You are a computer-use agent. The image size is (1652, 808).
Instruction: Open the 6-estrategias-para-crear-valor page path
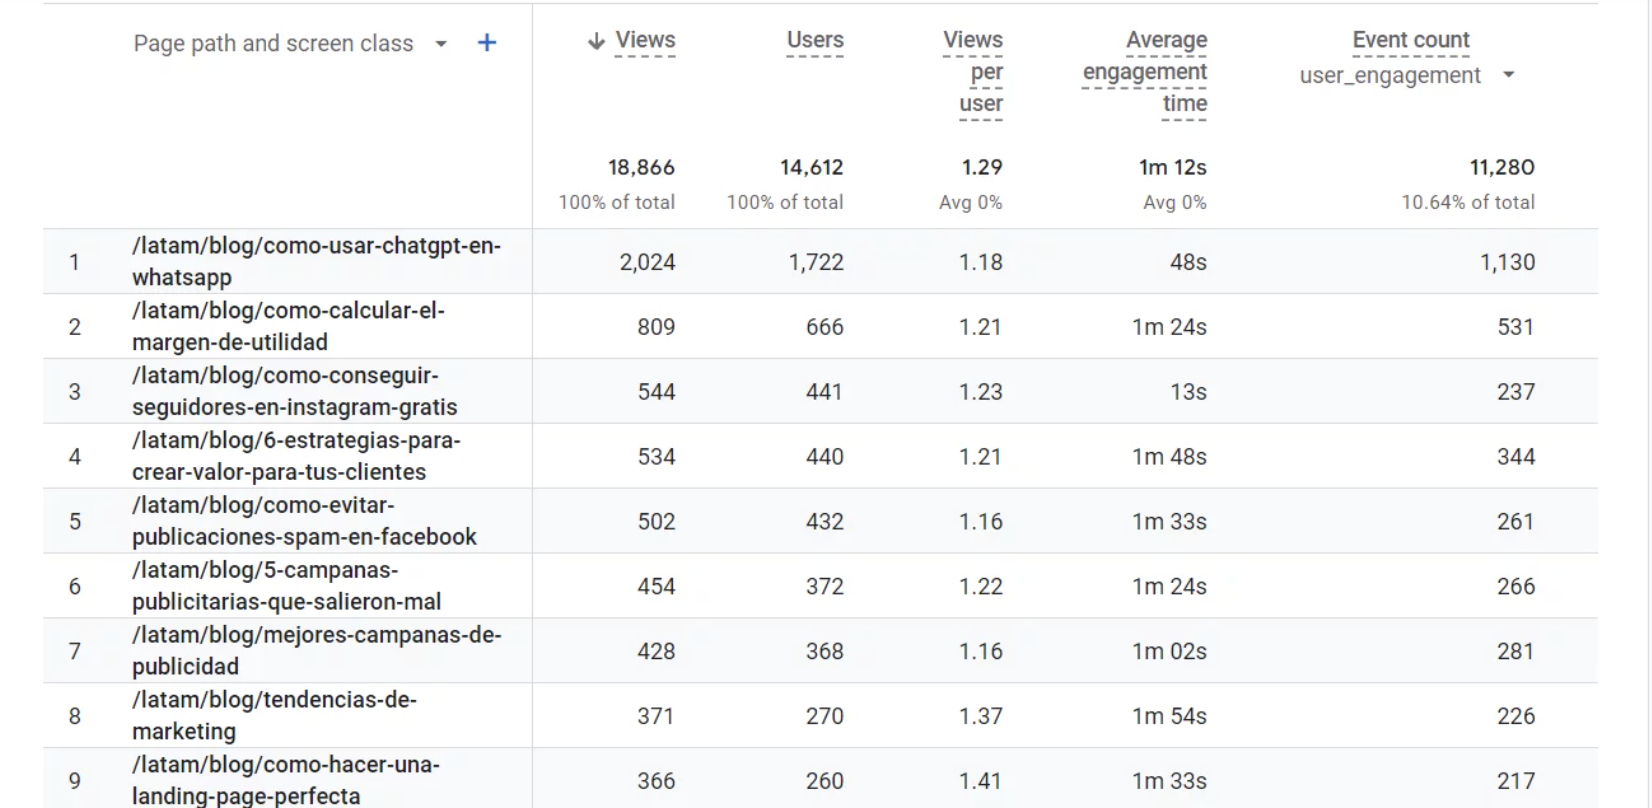[296, 456]
